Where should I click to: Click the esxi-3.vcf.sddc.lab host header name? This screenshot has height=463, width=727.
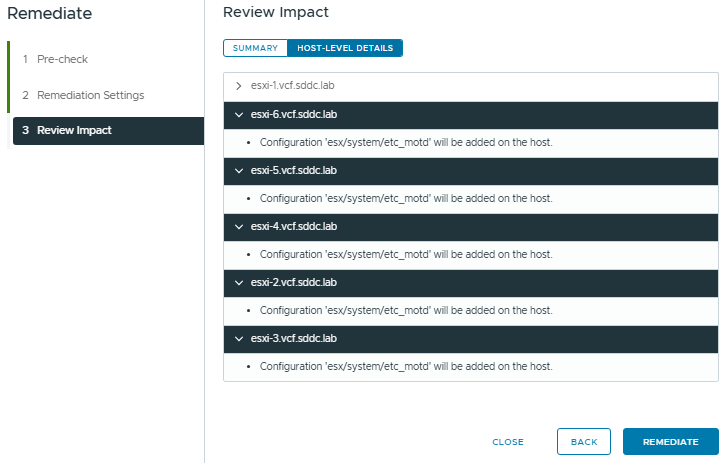click(x=294, y=338)
